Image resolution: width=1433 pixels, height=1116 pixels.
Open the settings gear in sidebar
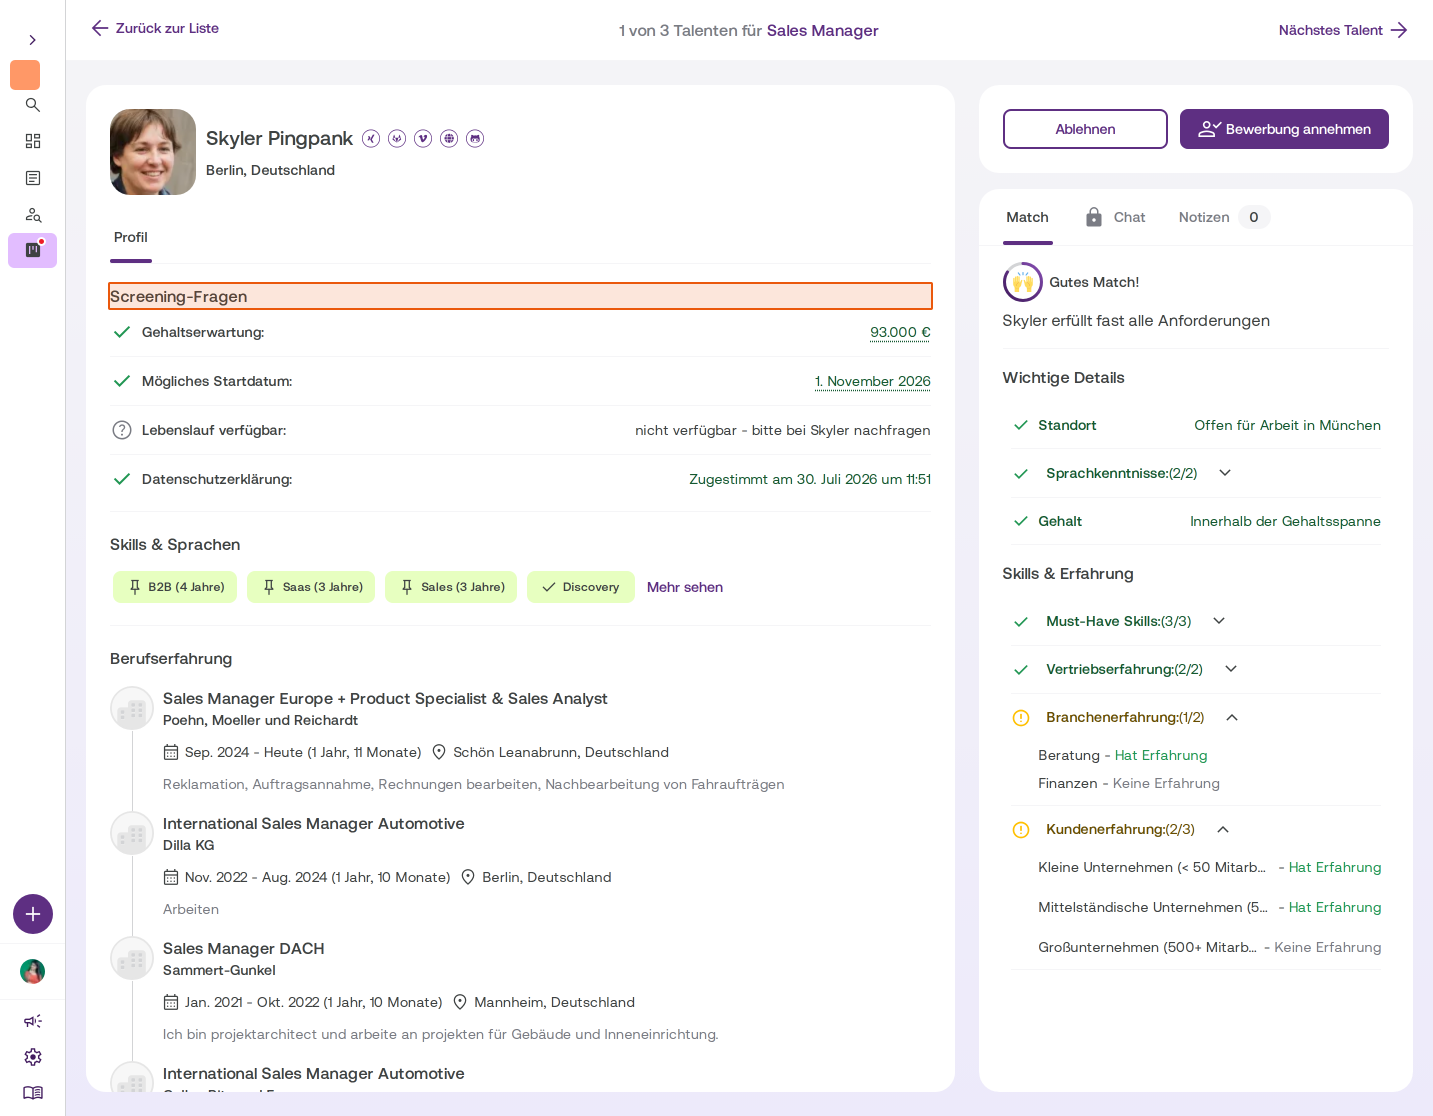pos(33,1057)
